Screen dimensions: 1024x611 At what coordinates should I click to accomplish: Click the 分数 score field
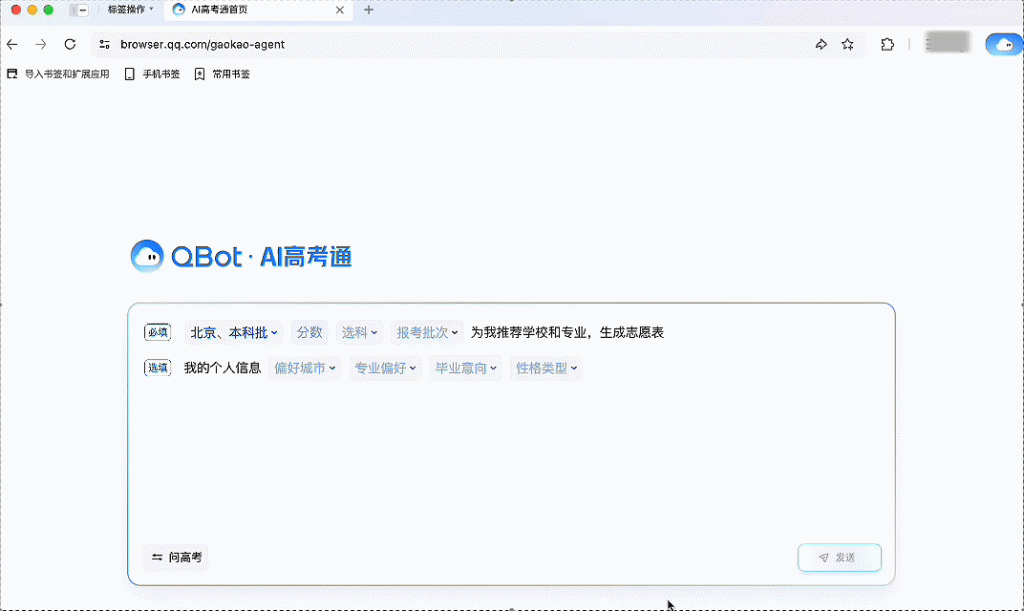310,333
